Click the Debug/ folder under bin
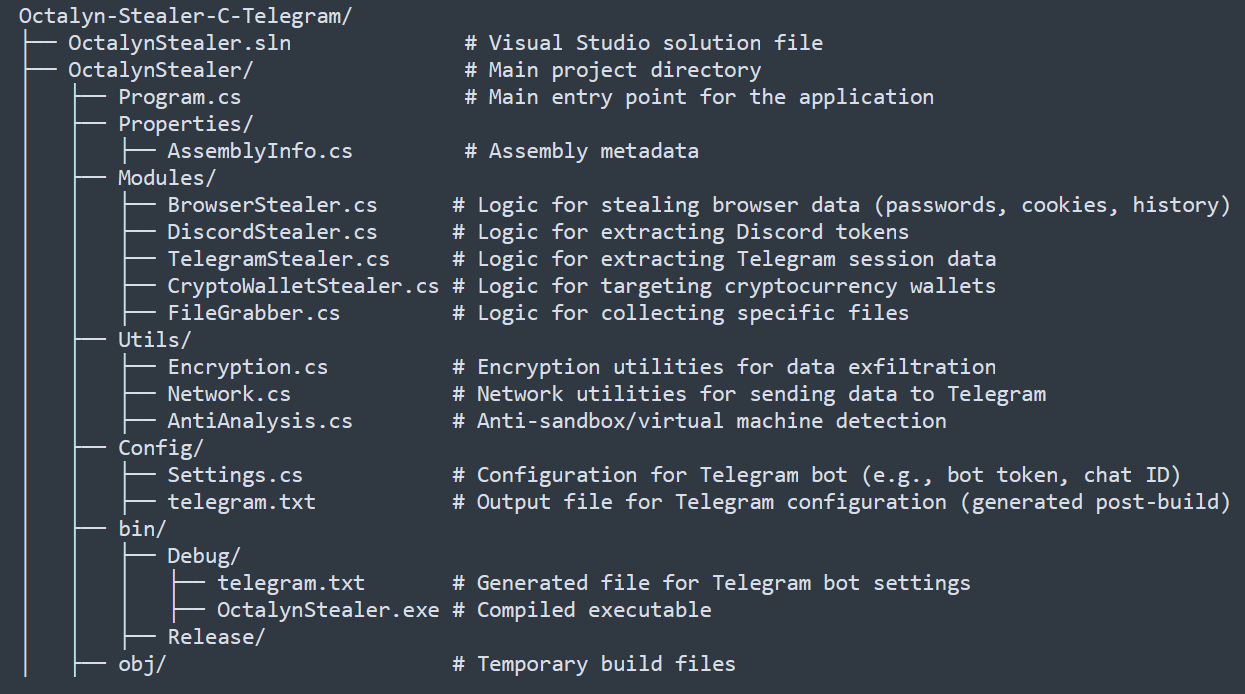Image resolution: width=1245 pixels, height=694 pixels. click(x=204, y=556)
